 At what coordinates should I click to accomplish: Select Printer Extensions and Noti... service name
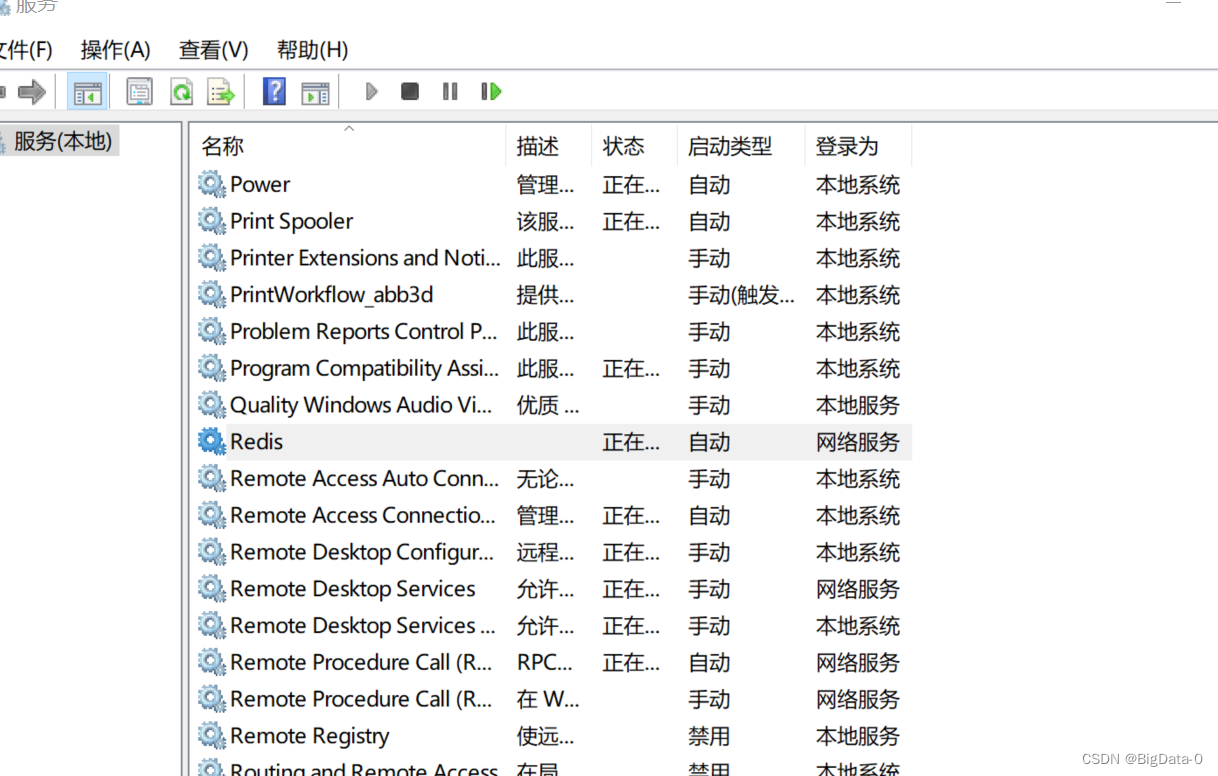[365, 258]
